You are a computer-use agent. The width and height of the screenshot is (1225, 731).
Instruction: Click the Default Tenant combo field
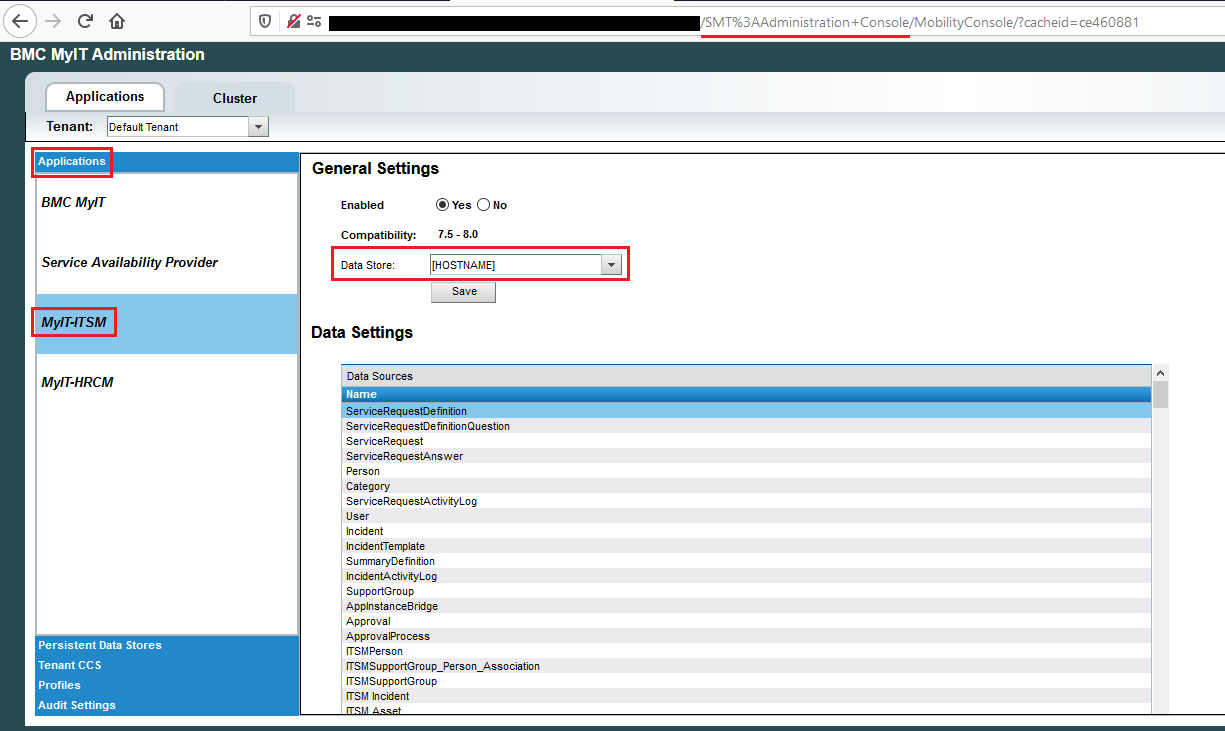[178, 127]
